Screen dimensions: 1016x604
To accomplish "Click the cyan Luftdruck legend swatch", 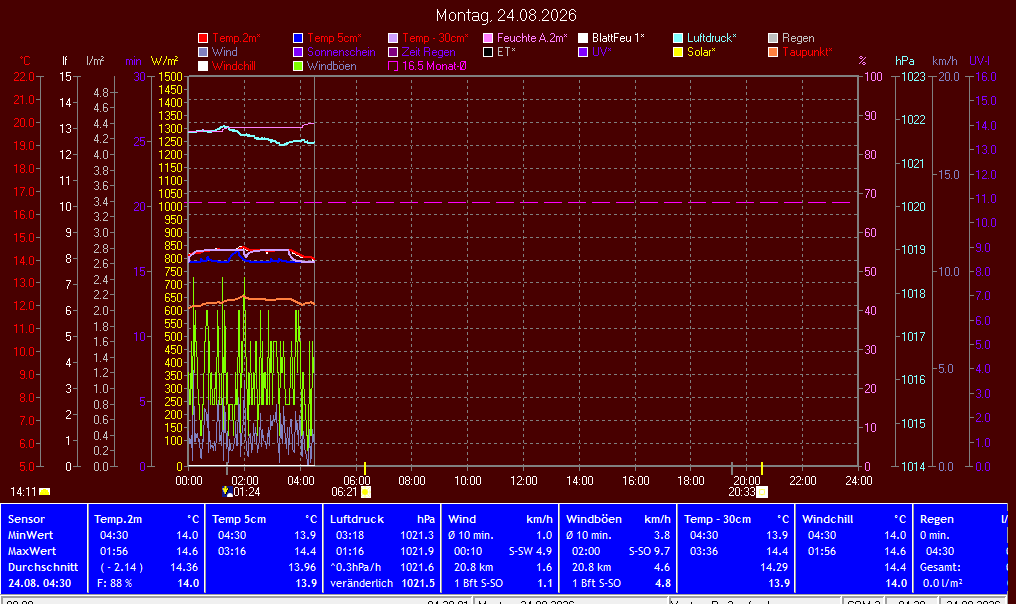I will 678,38.
